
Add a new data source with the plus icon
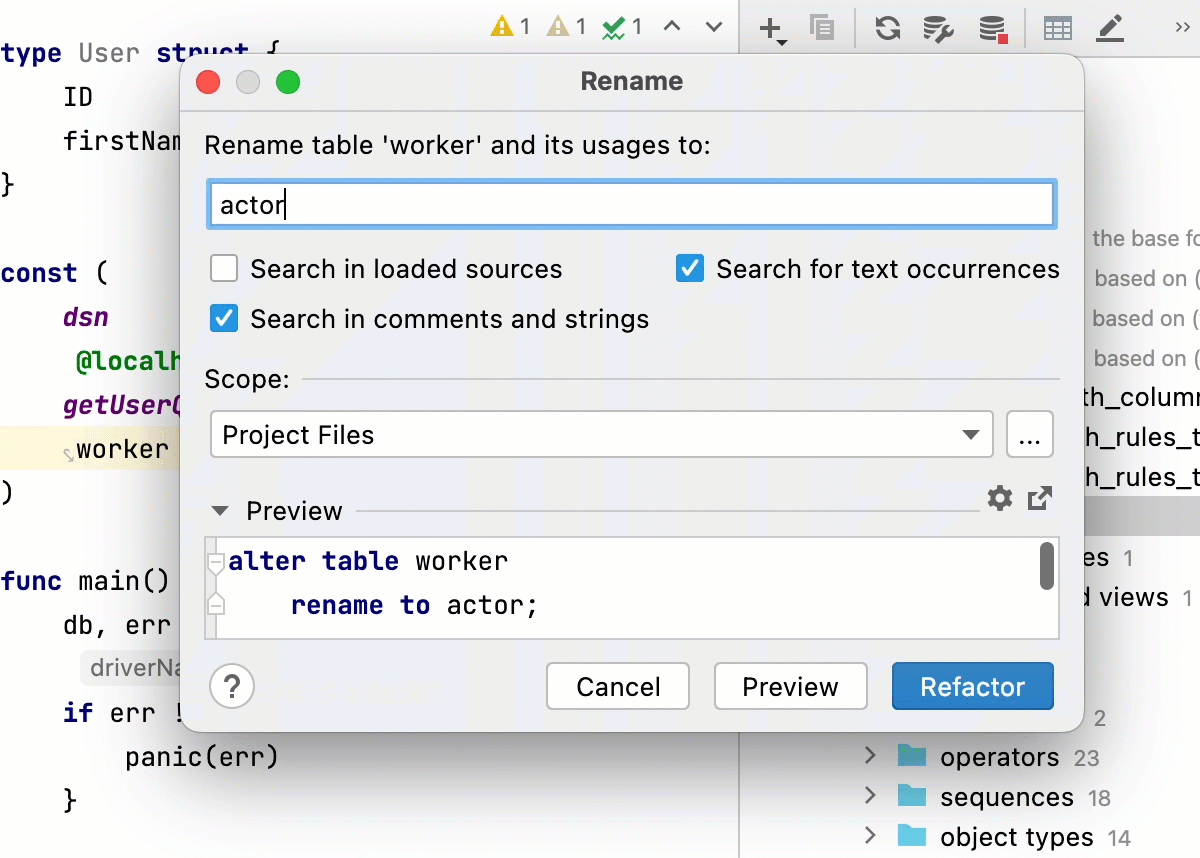pyautogui.click(x=768, y=27)
